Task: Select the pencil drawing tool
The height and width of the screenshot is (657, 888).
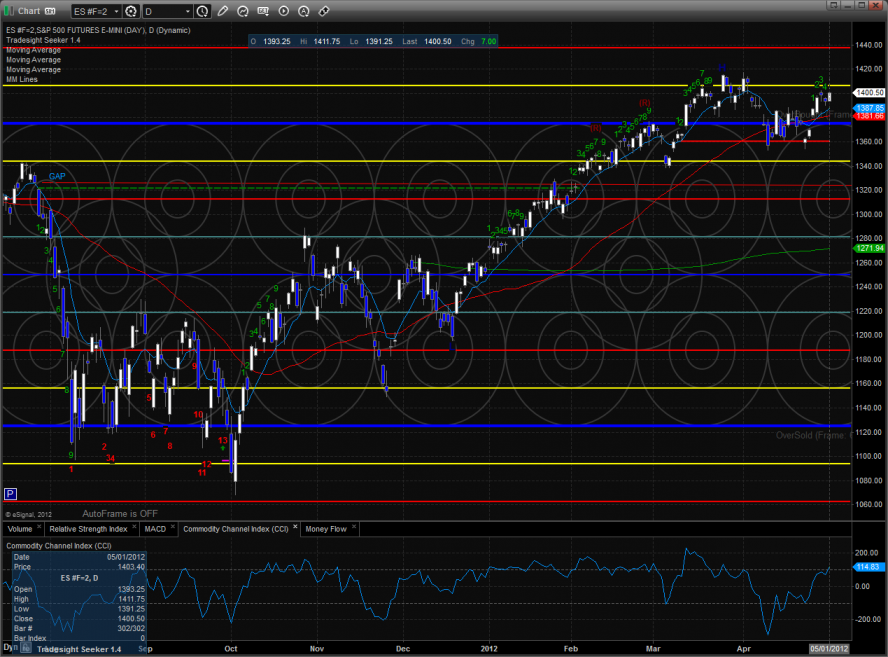Action: (222, 11)
